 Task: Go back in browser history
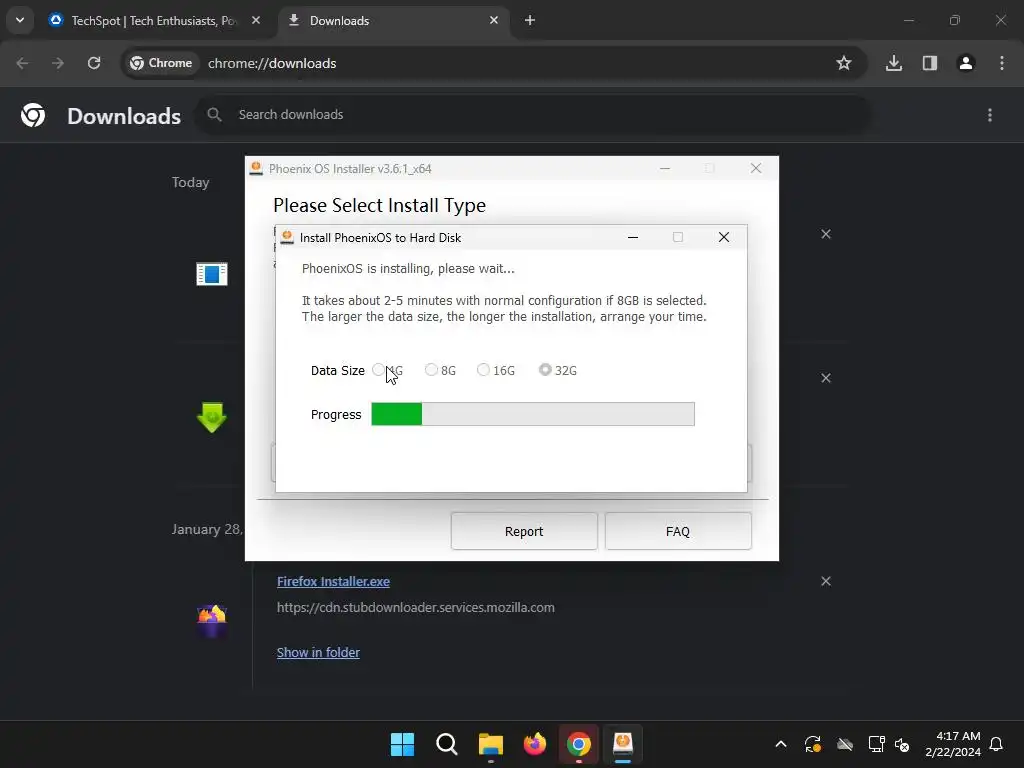22,63
